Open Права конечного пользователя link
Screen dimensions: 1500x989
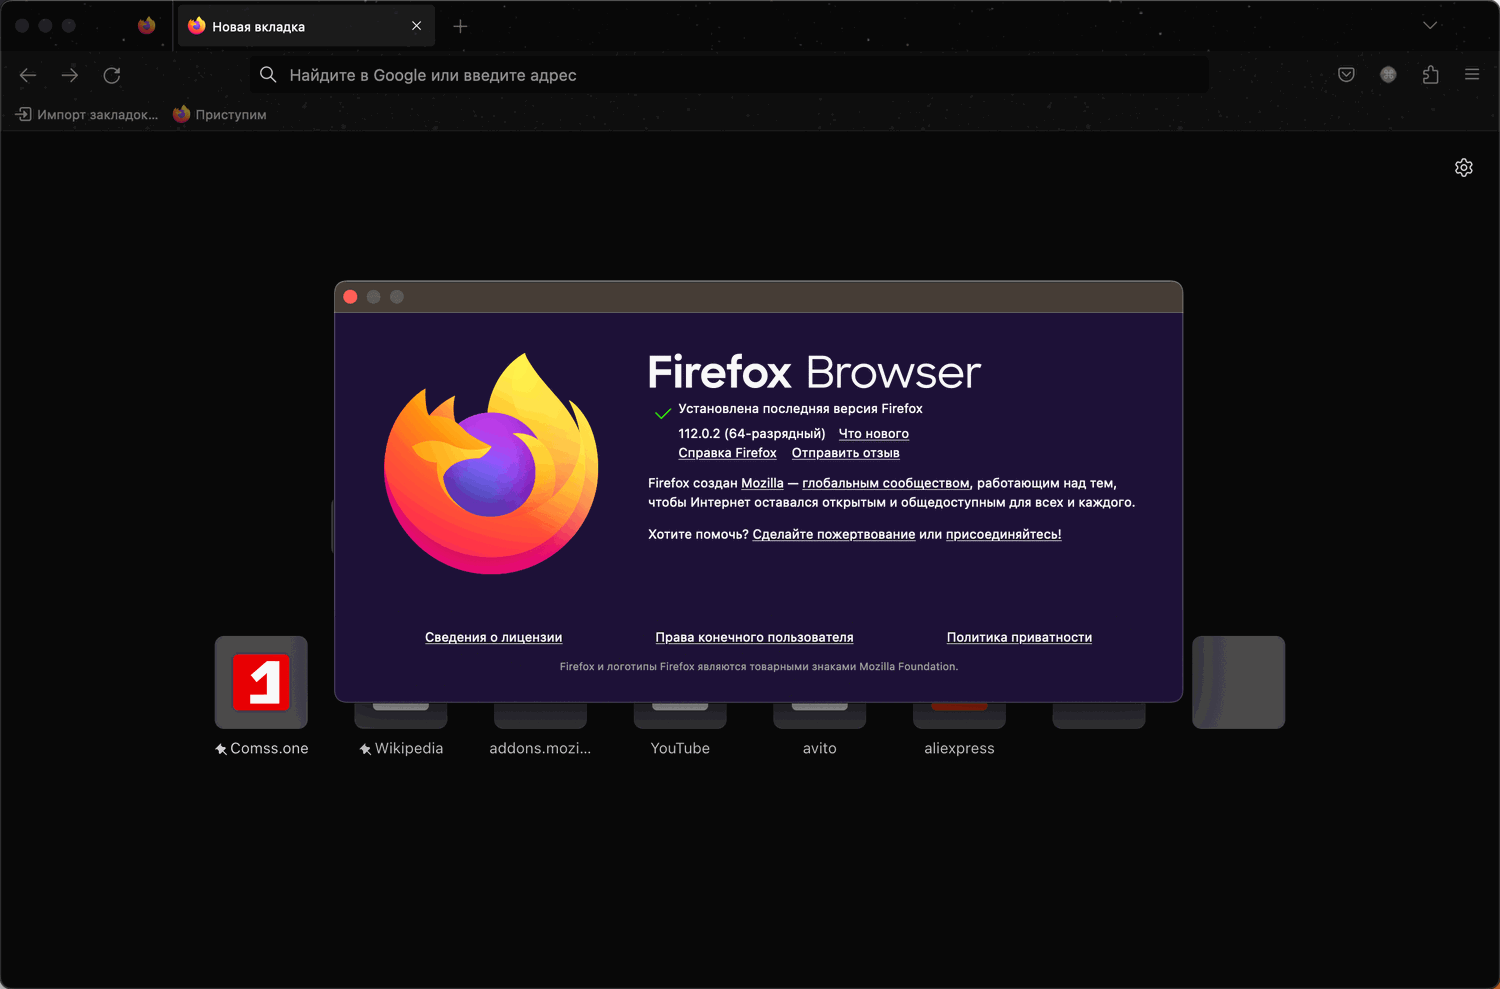754,638
